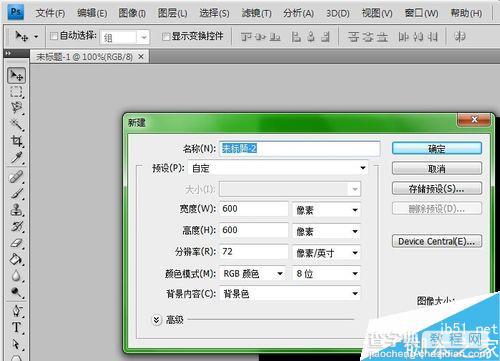This screenshot has height=361, width=500.
Task: Close the 未标题-1 document tab
Action: 141,57
